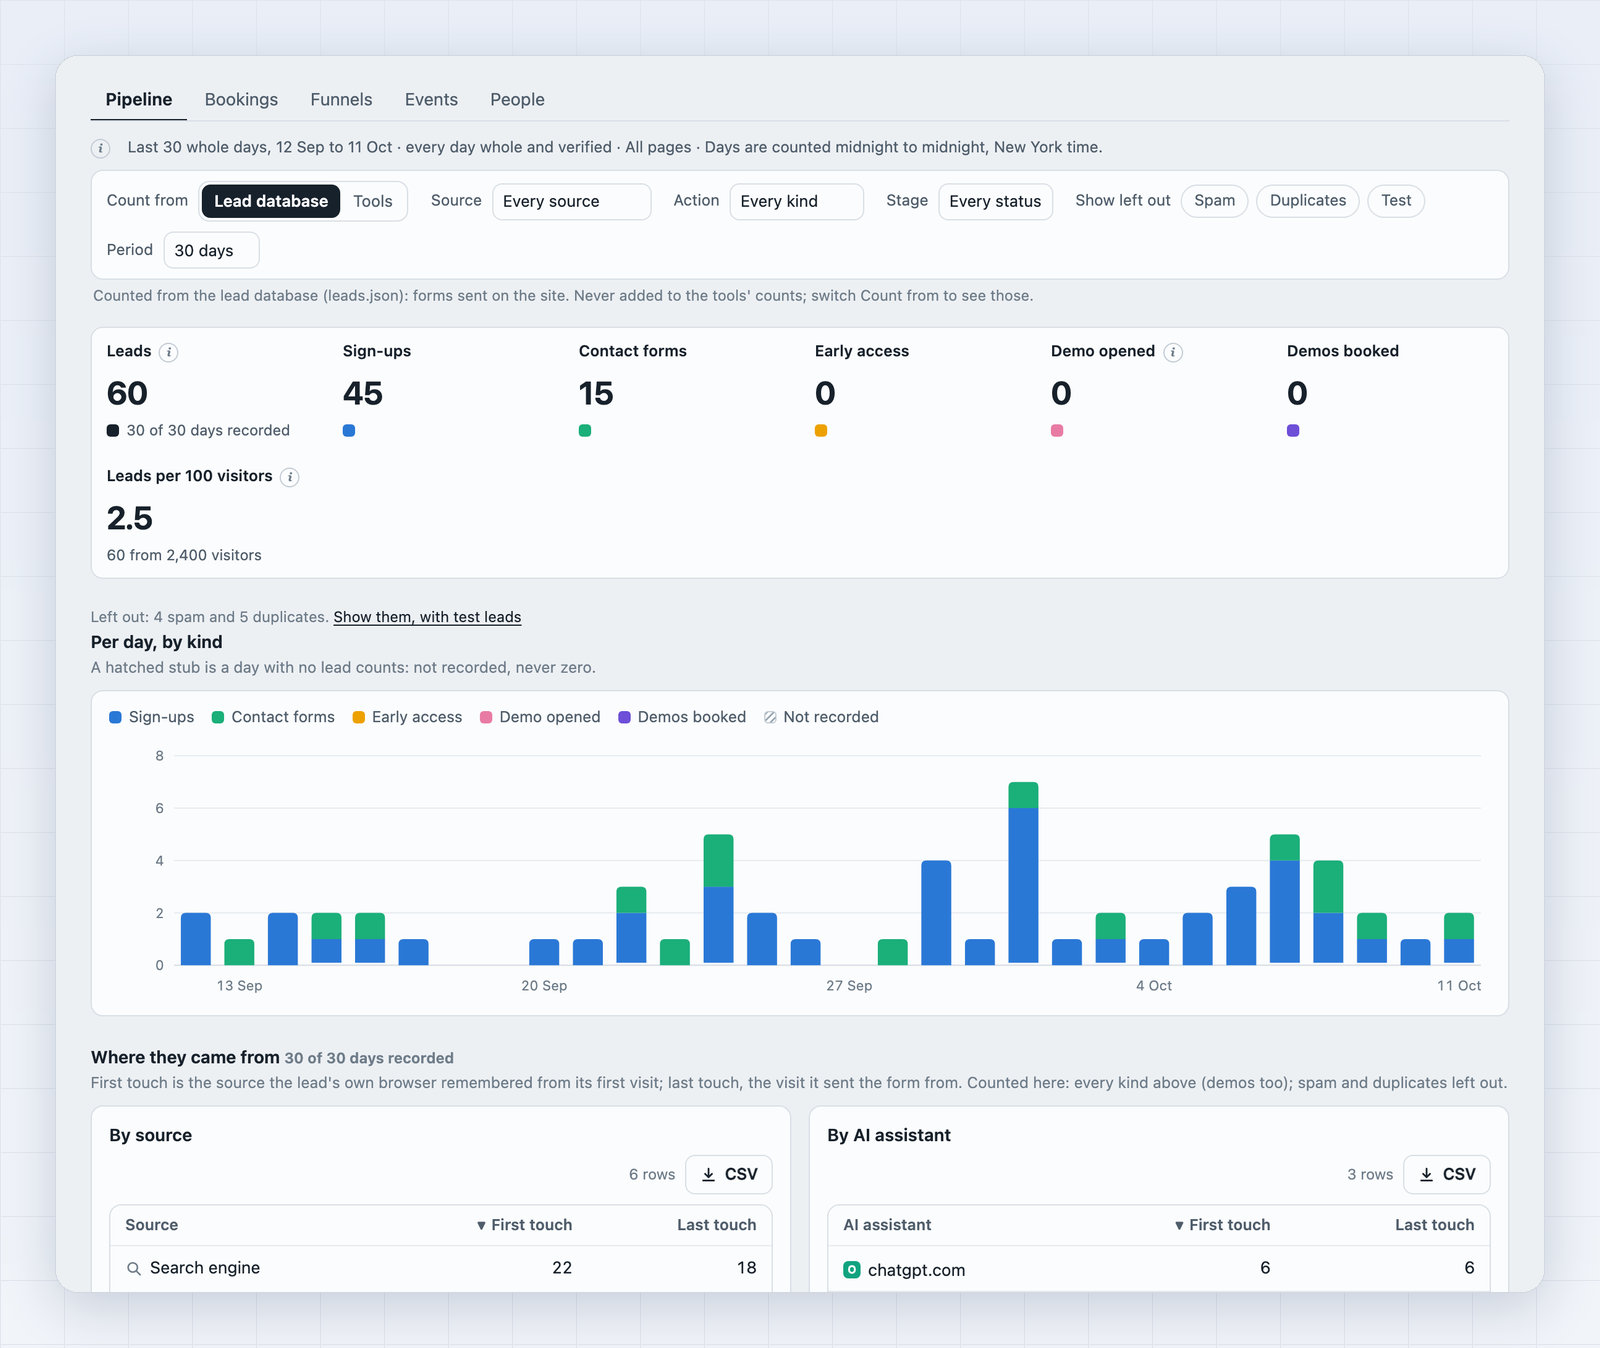This screenshot has height=1348, width=1600.
Task: Click the info icon beside the date range note
Action: [100, 148]
